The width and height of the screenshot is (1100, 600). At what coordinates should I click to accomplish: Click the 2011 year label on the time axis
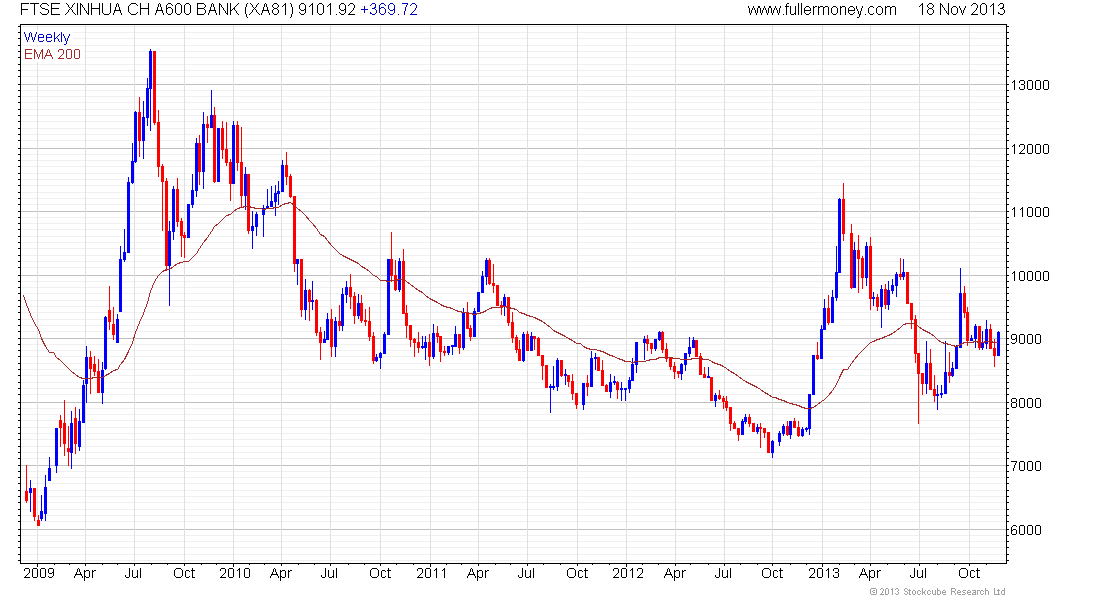[x=431, y=573]
